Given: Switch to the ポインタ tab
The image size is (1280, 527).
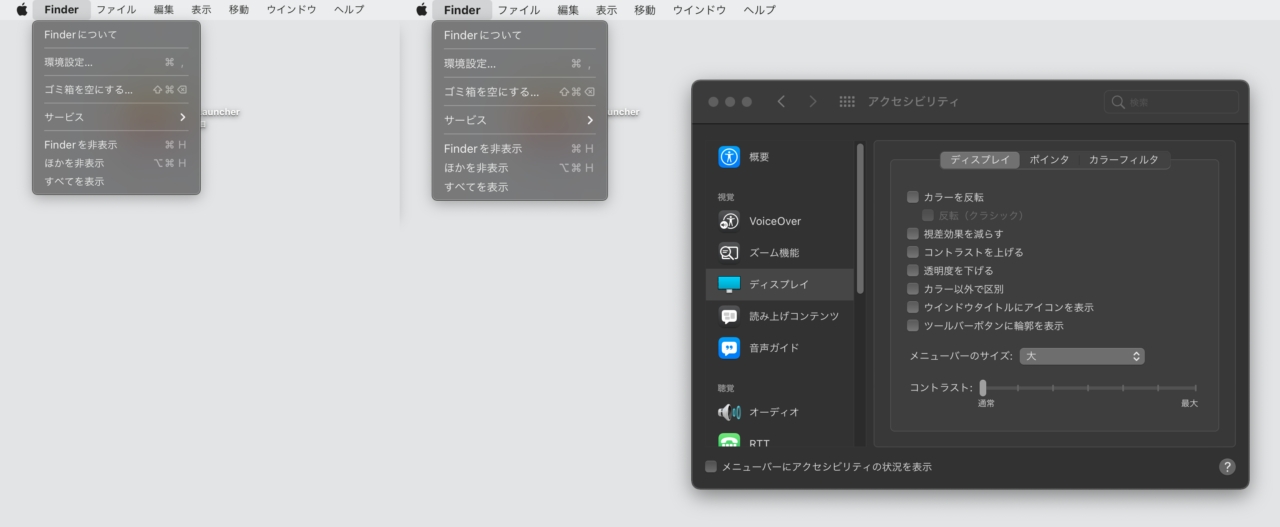Looking at the screenshot, I should [1049, 160].
